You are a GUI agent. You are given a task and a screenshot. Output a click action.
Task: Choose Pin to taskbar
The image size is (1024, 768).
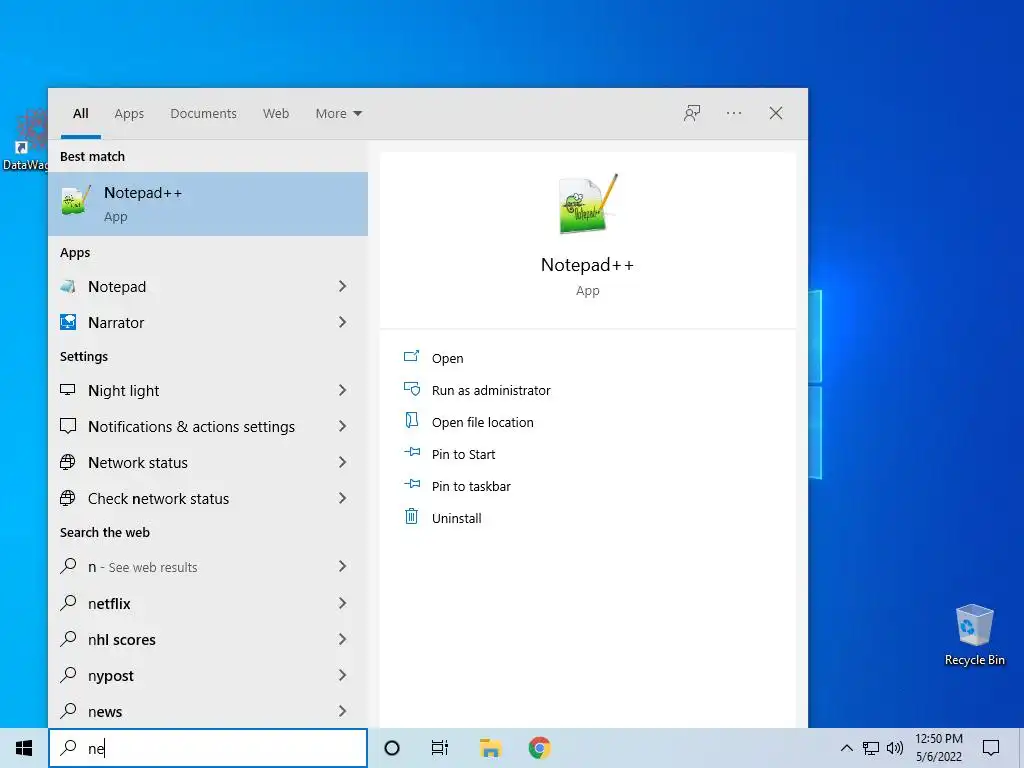471,486
